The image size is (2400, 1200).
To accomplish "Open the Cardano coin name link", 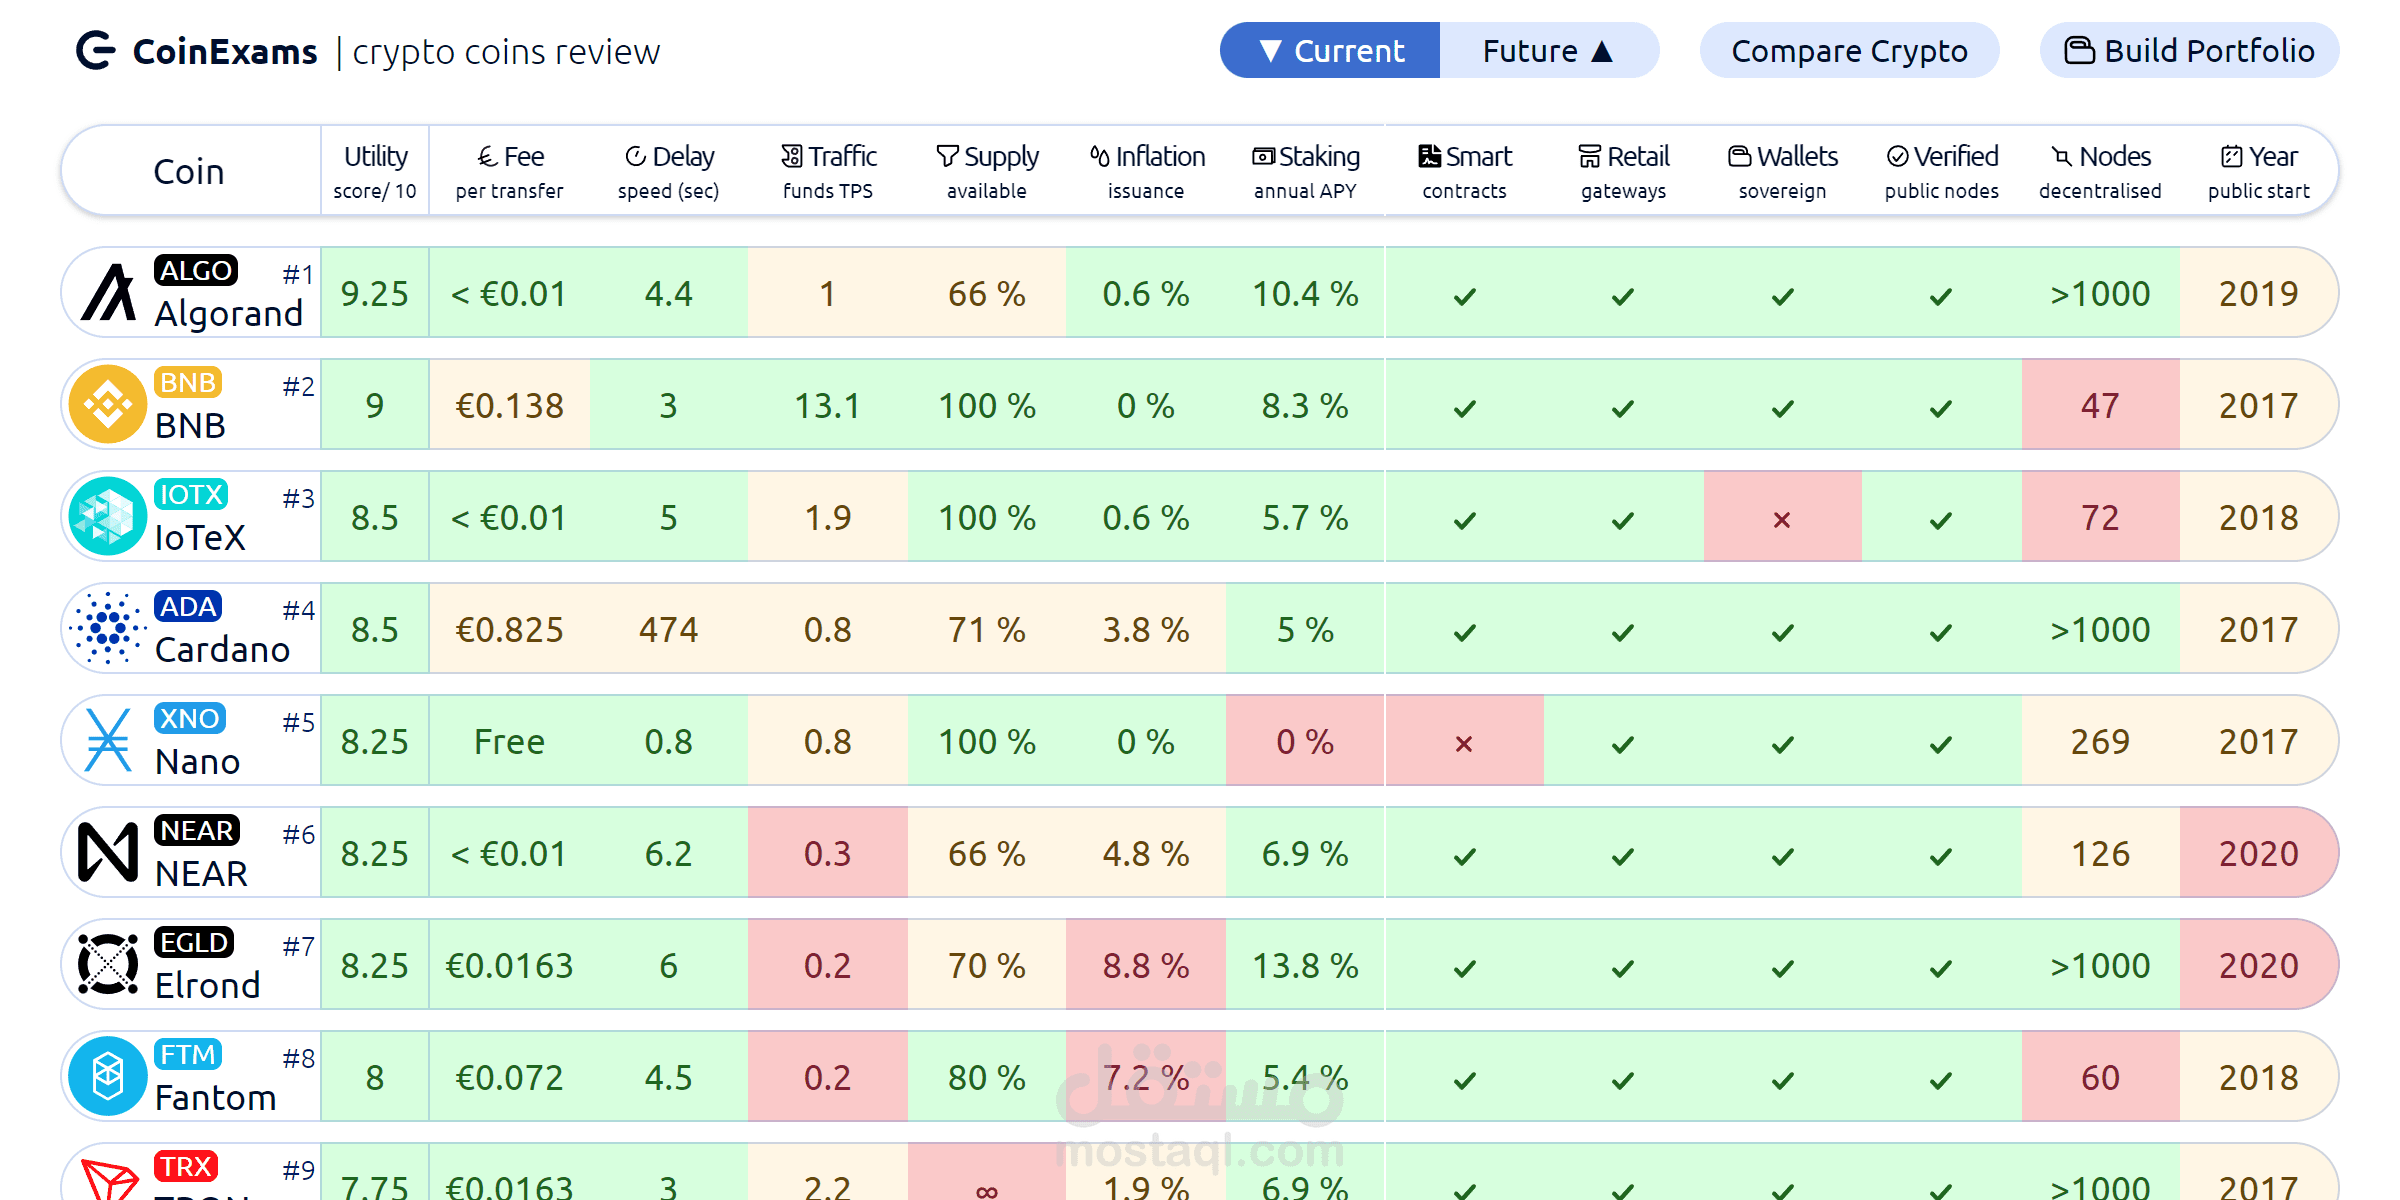I will click(223, 650).
